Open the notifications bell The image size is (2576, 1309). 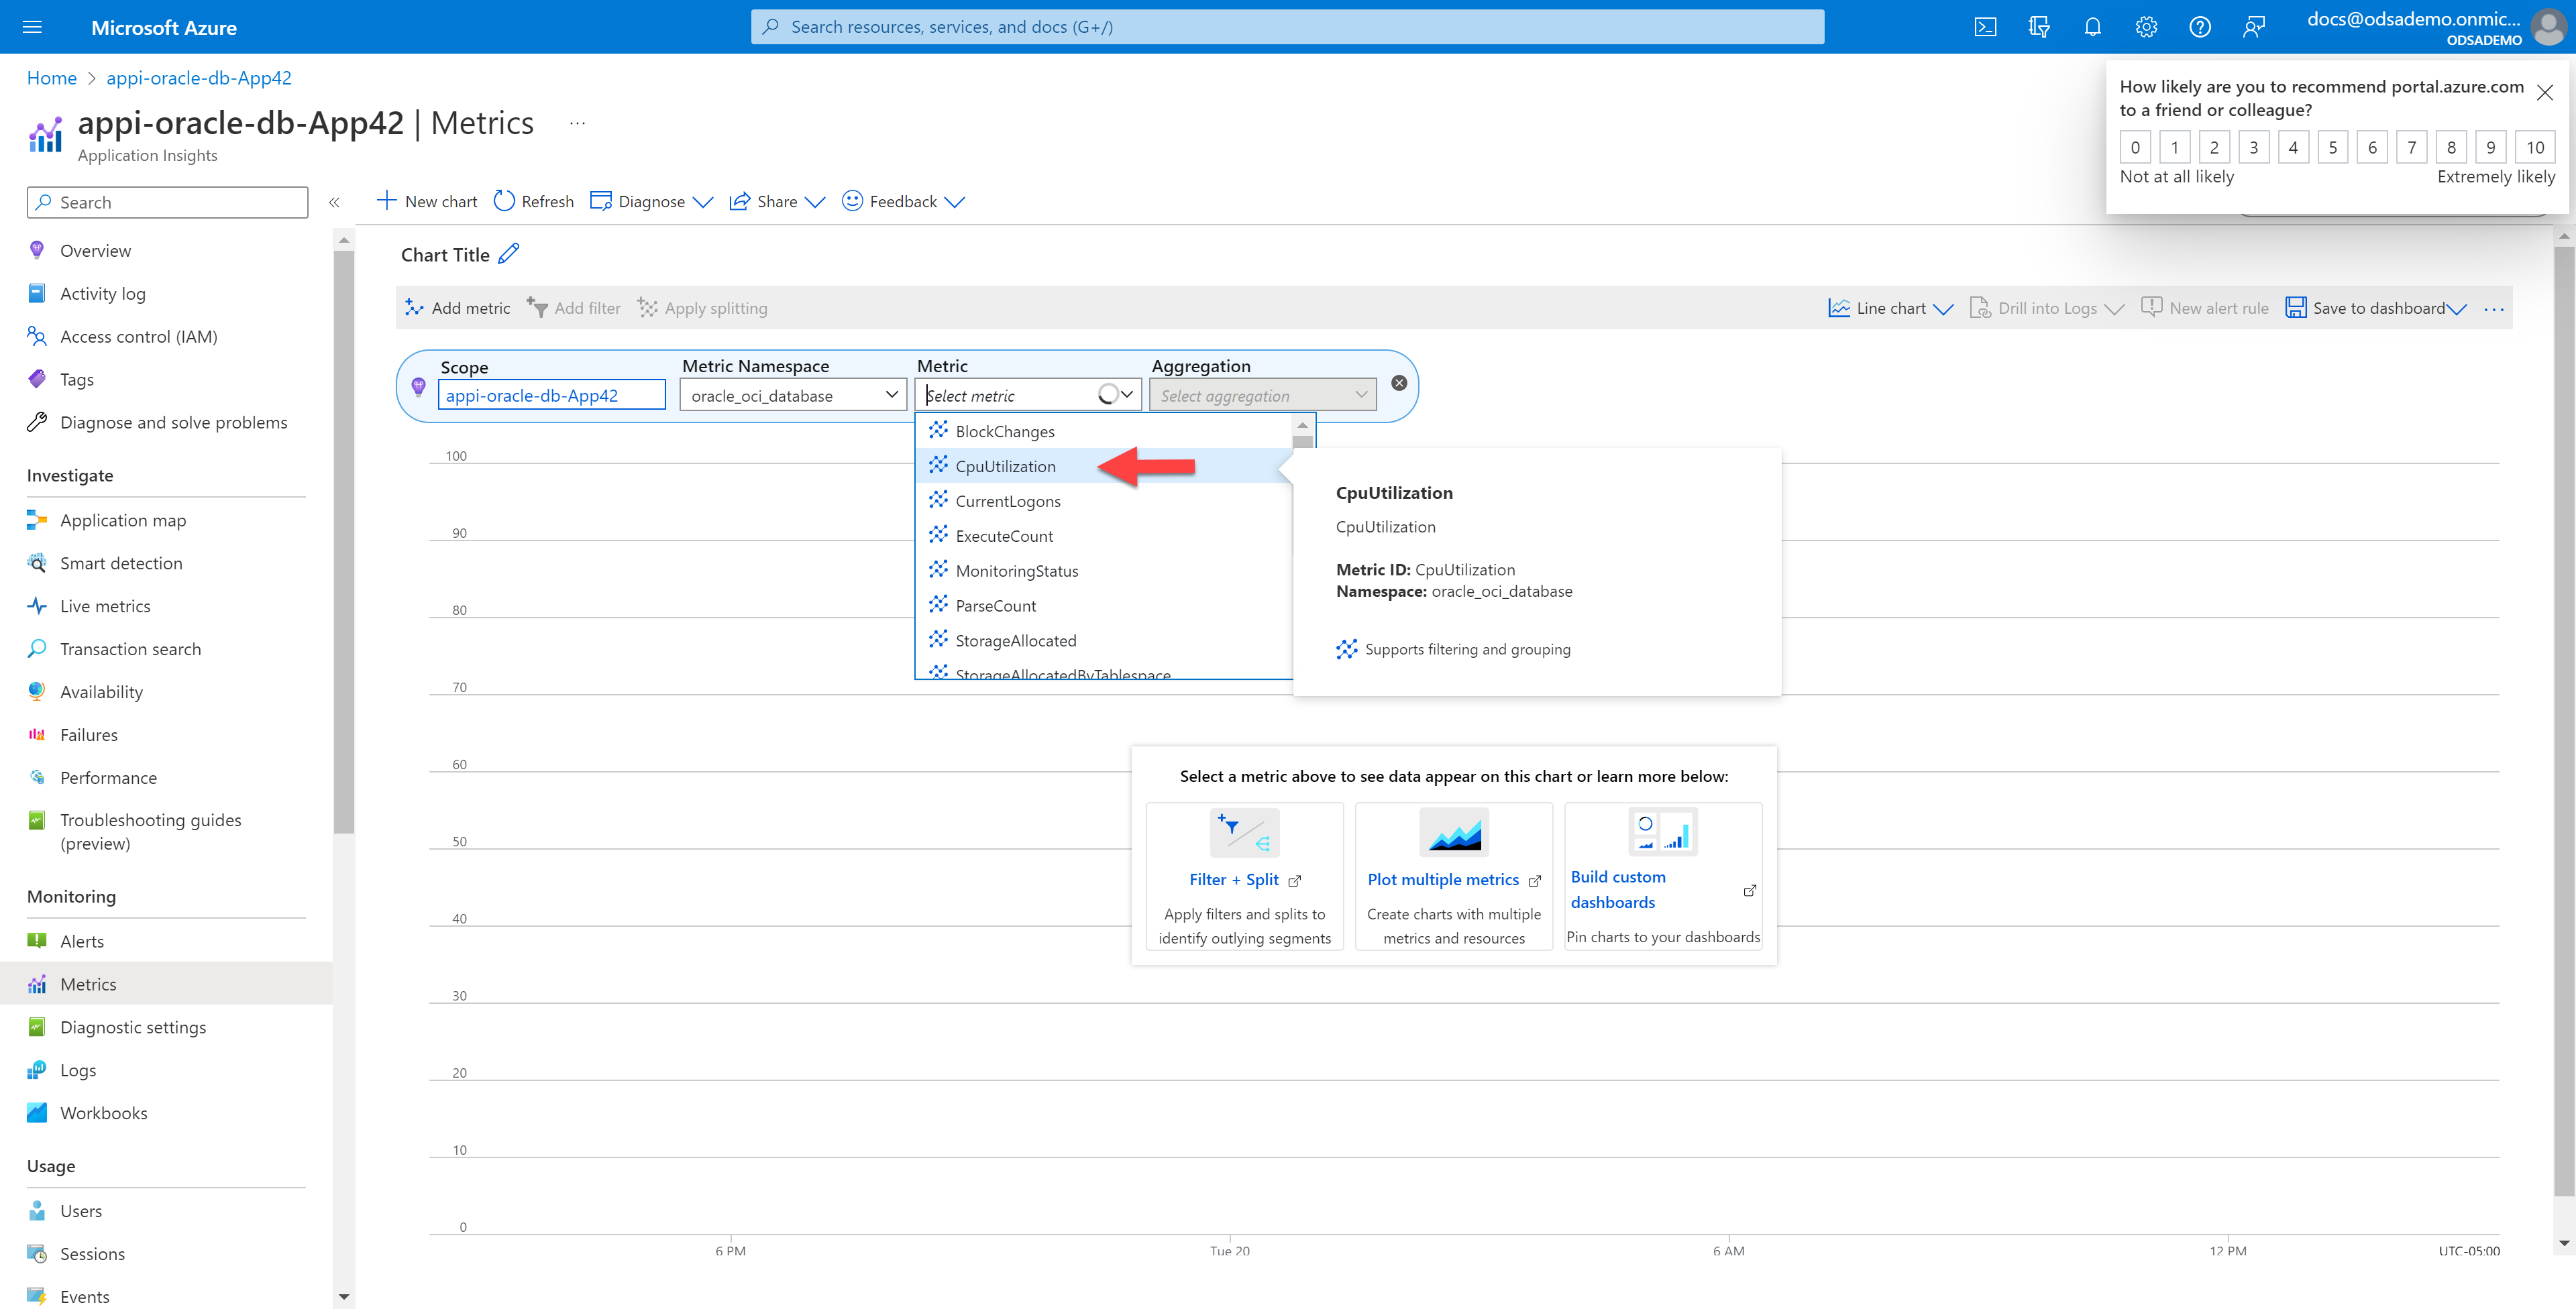pyautogui.click(x=2092, y=27)
